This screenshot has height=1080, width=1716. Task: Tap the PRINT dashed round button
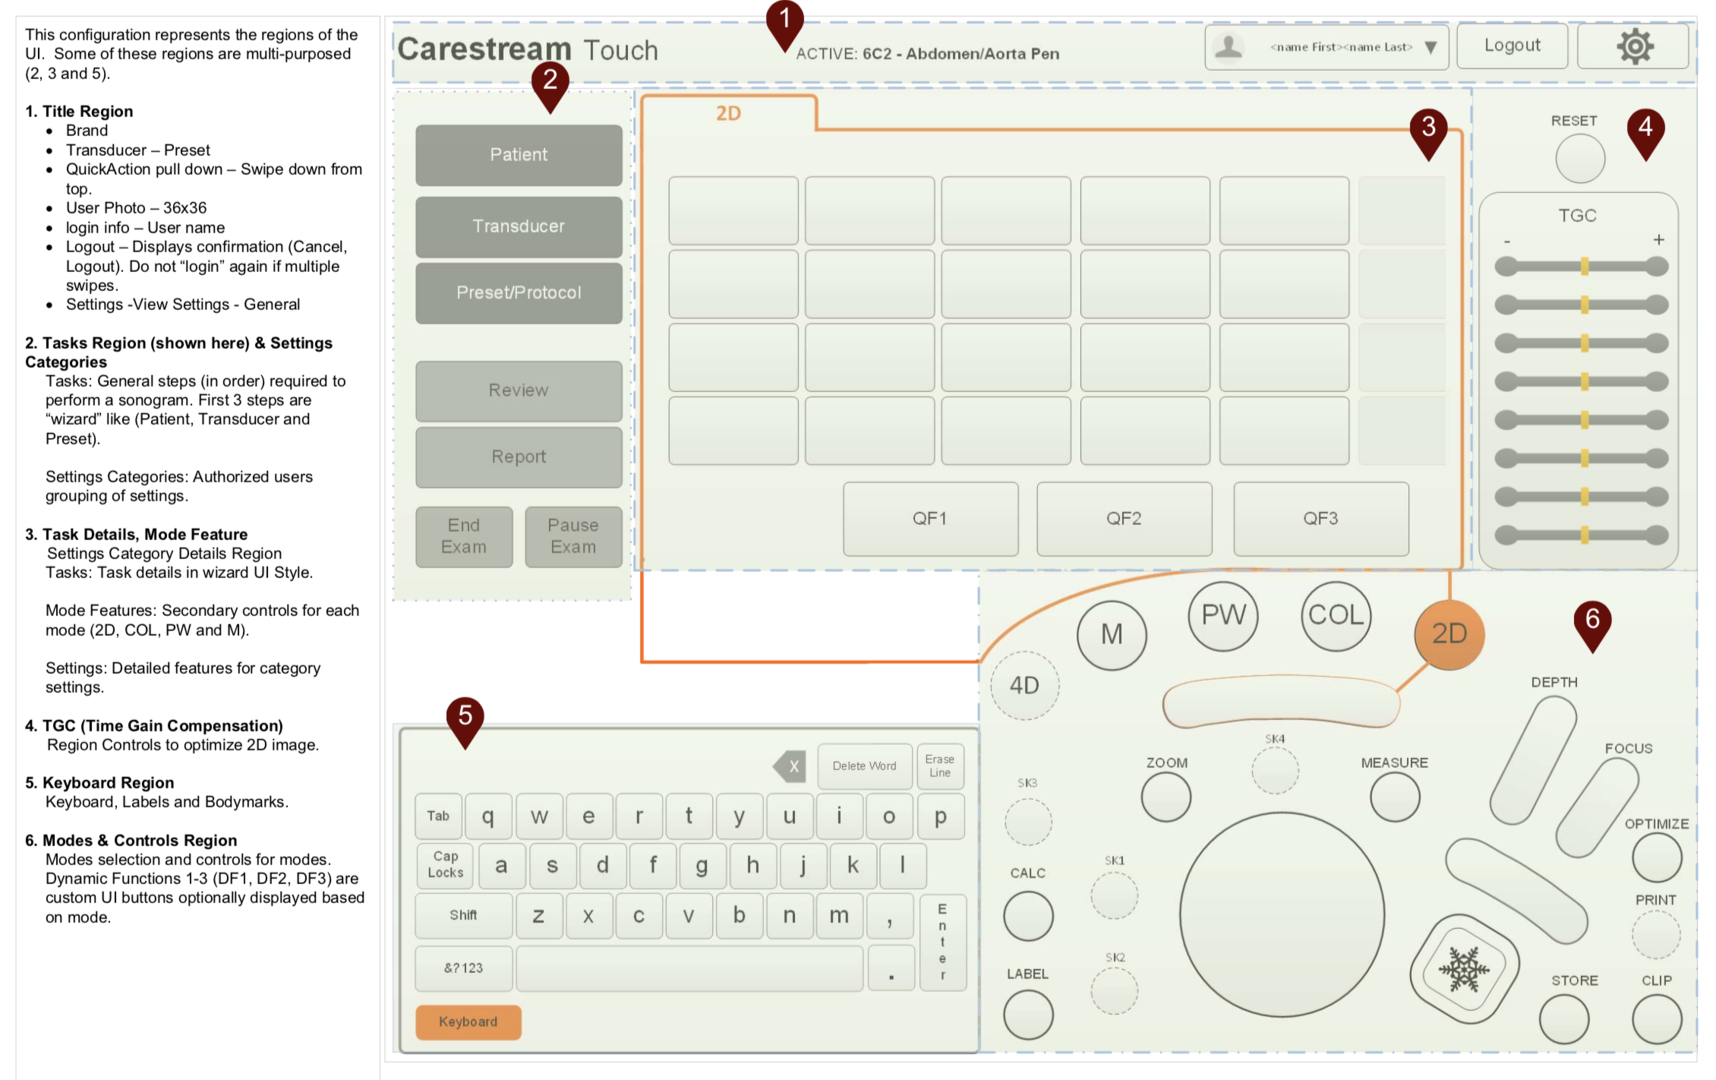(1656, 934)
